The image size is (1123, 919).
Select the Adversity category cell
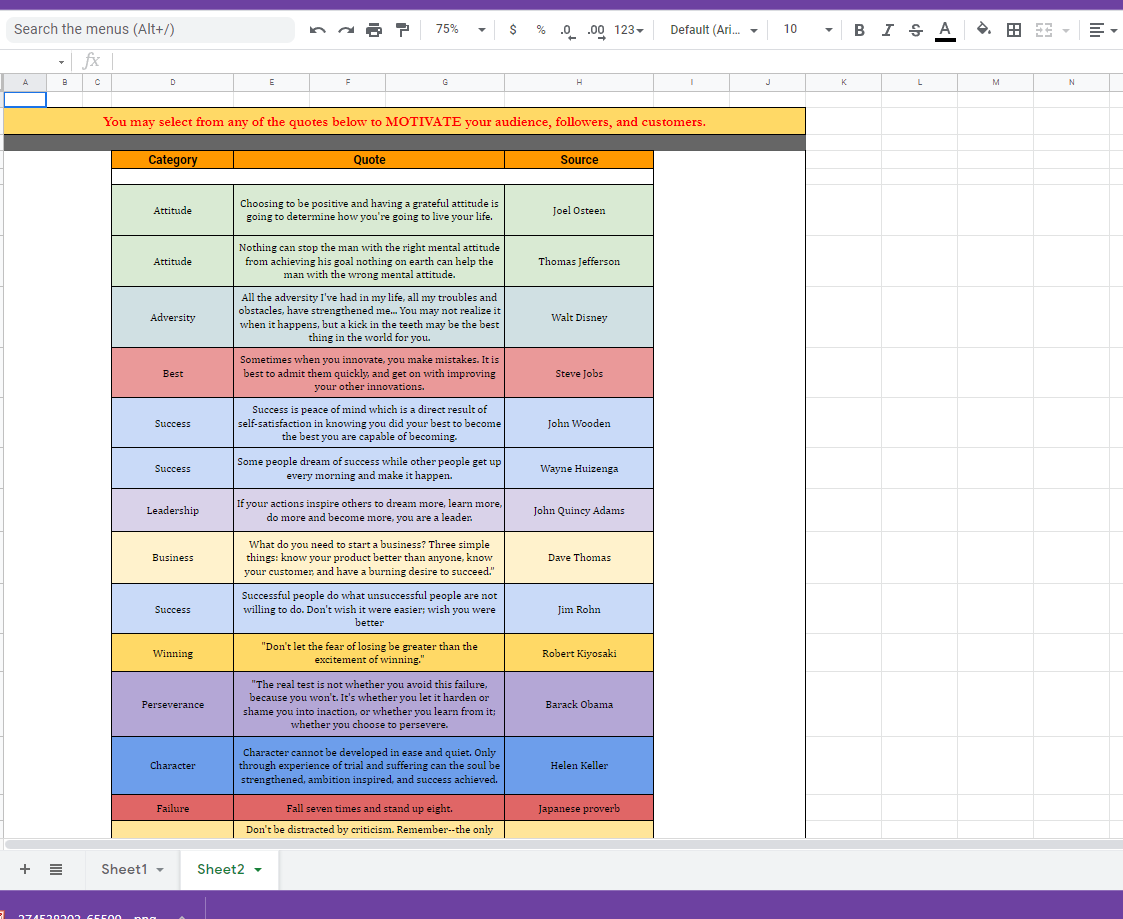point(173,317)
